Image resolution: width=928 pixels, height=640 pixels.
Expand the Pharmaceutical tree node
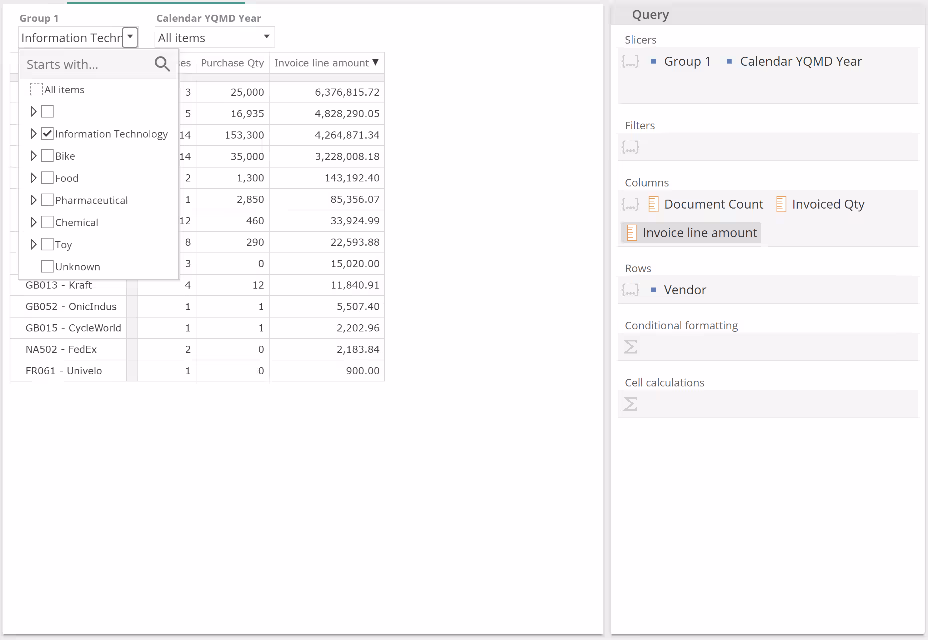click(x=34, y=200)
